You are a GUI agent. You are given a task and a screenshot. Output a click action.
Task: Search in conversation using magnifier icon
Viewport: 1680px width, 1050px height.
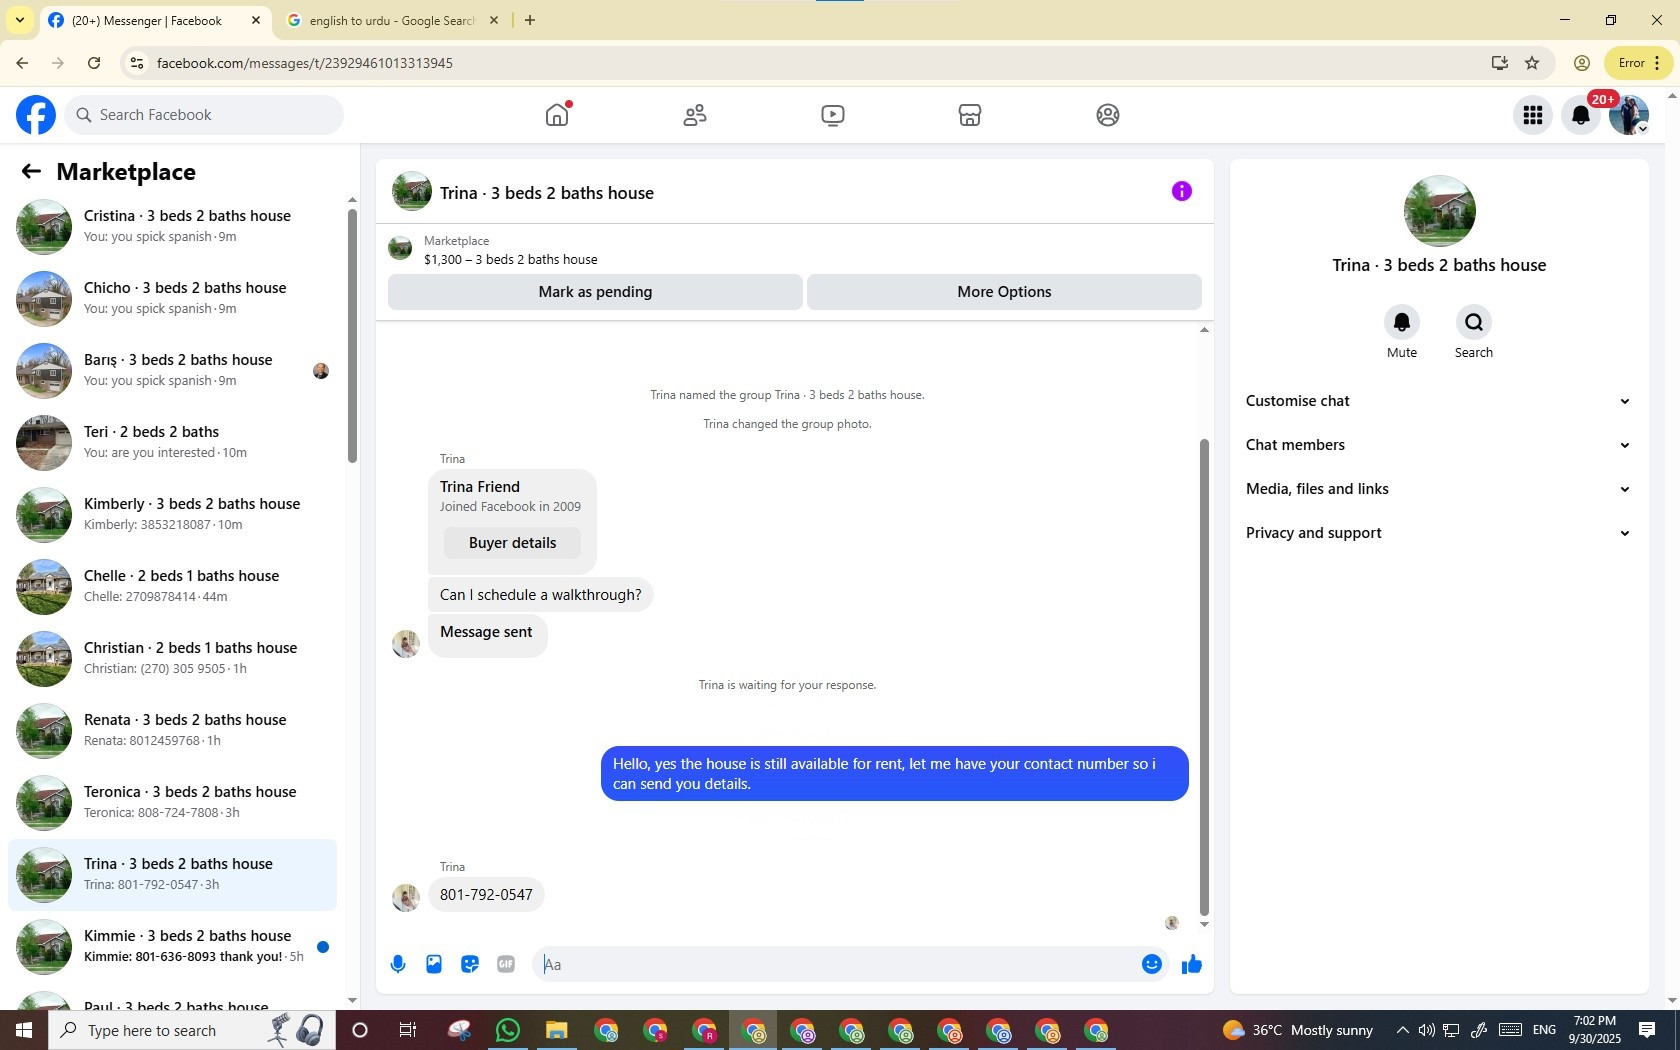pyautogui.click(x=1473, y=322)
